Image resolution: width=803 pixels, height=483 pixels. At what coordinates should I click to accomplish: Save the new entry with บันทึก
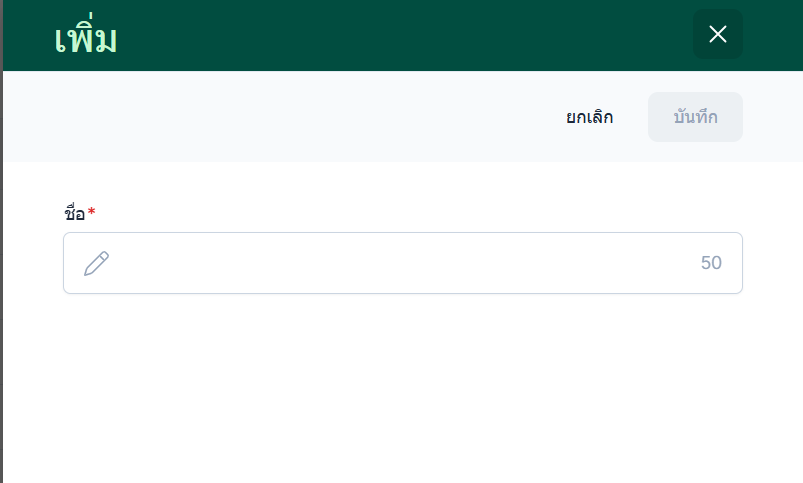point(695,117)
